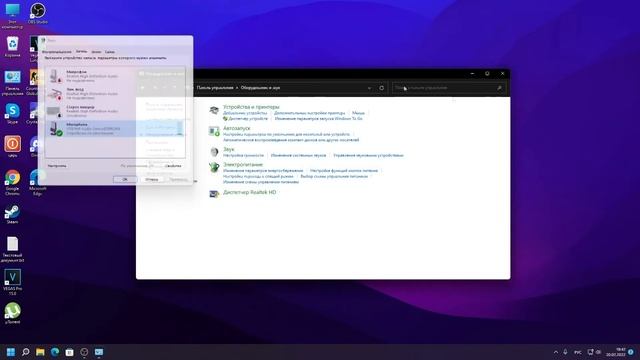The width and height of the screenshot is (640, 360).
Task: Open the Sound (Звук) speaker icon
Action: coord(214,152)
